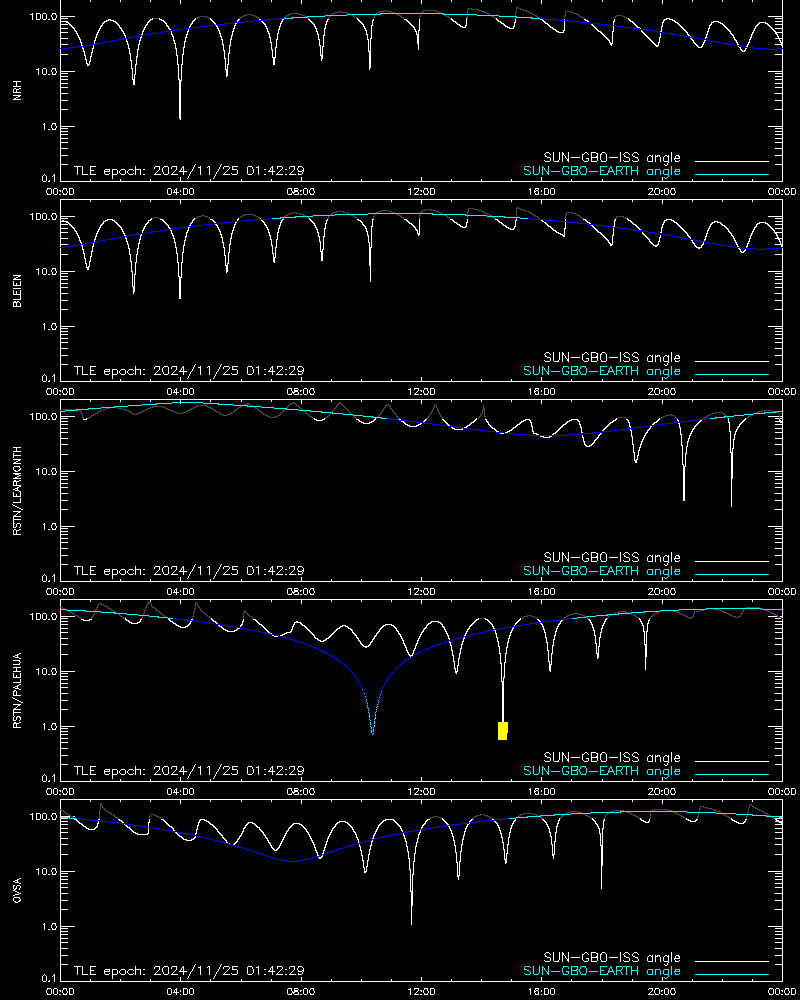The height and width of the screenshot is (1000, 800).
Task: Click SUN-GBO-EARTH angle legend in RSTN/PALEHUA plot
Action: pyautogui.click(x=602, y=770)
